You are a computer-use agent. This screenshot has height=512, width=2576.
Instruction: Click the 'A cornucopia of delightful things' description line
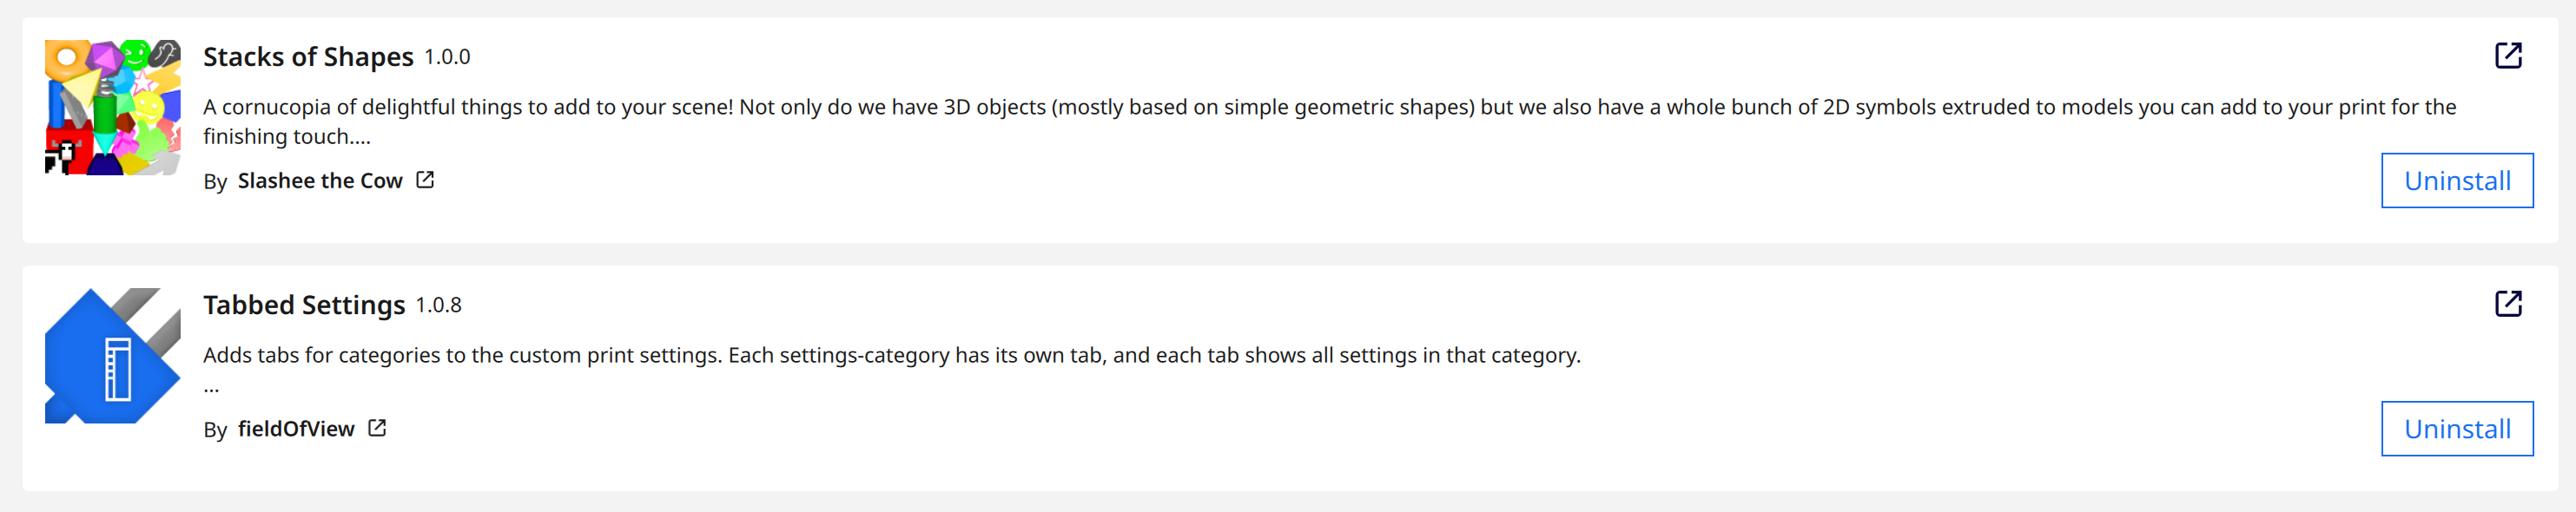tap(1329, 107)
